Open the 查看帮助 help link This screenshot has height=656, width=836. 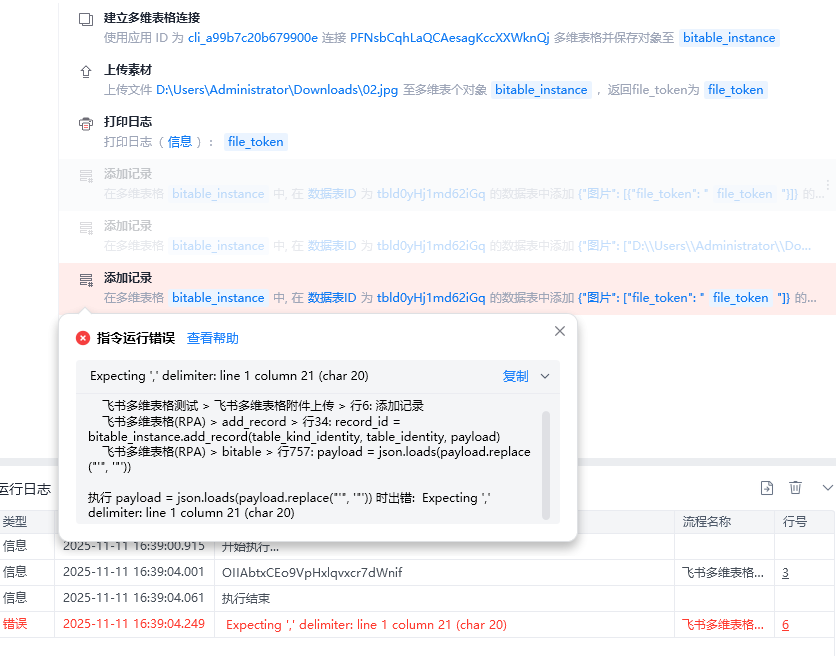[213, 338]
